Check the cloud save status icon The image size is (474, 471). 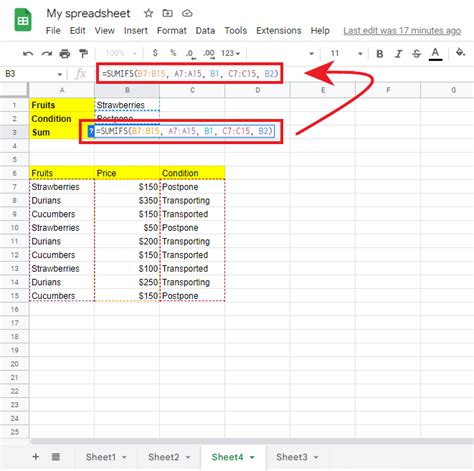pyautogui.click(x=187, y=13)
